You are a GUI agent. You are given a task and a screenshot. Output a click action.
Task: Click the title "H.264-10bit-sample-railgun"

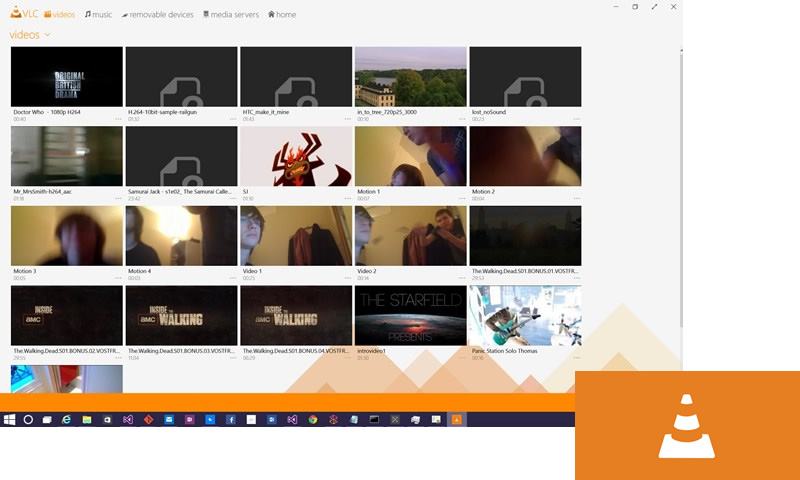(162, 112)
